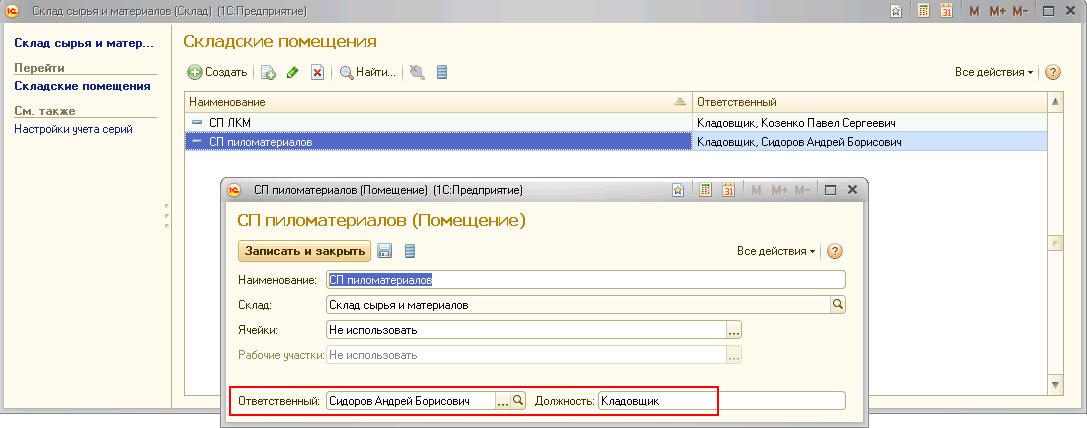Screen dimensions: 1087x428
Task: Maximize the СП пиломатериалов dialog
Action: pos(831,190)
